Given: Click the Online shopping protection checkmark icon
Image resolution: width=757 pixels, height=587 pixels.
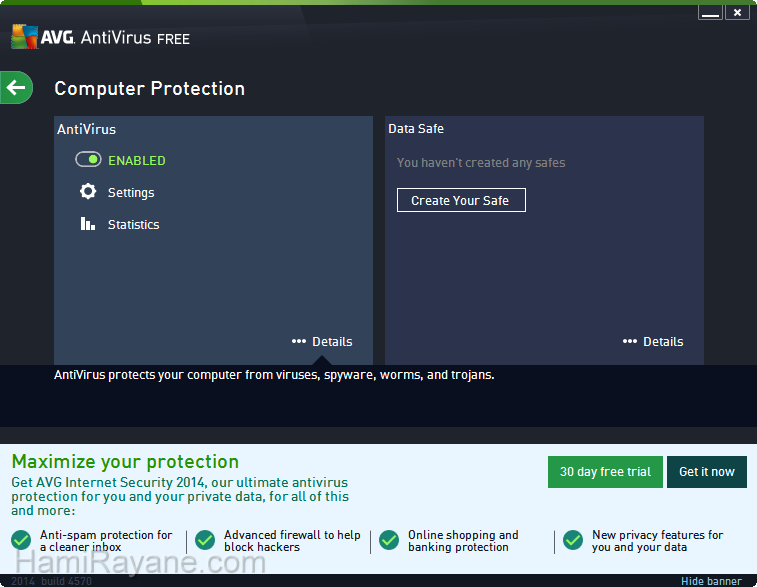Looking at the screenshot, I should tap(389, 540).
